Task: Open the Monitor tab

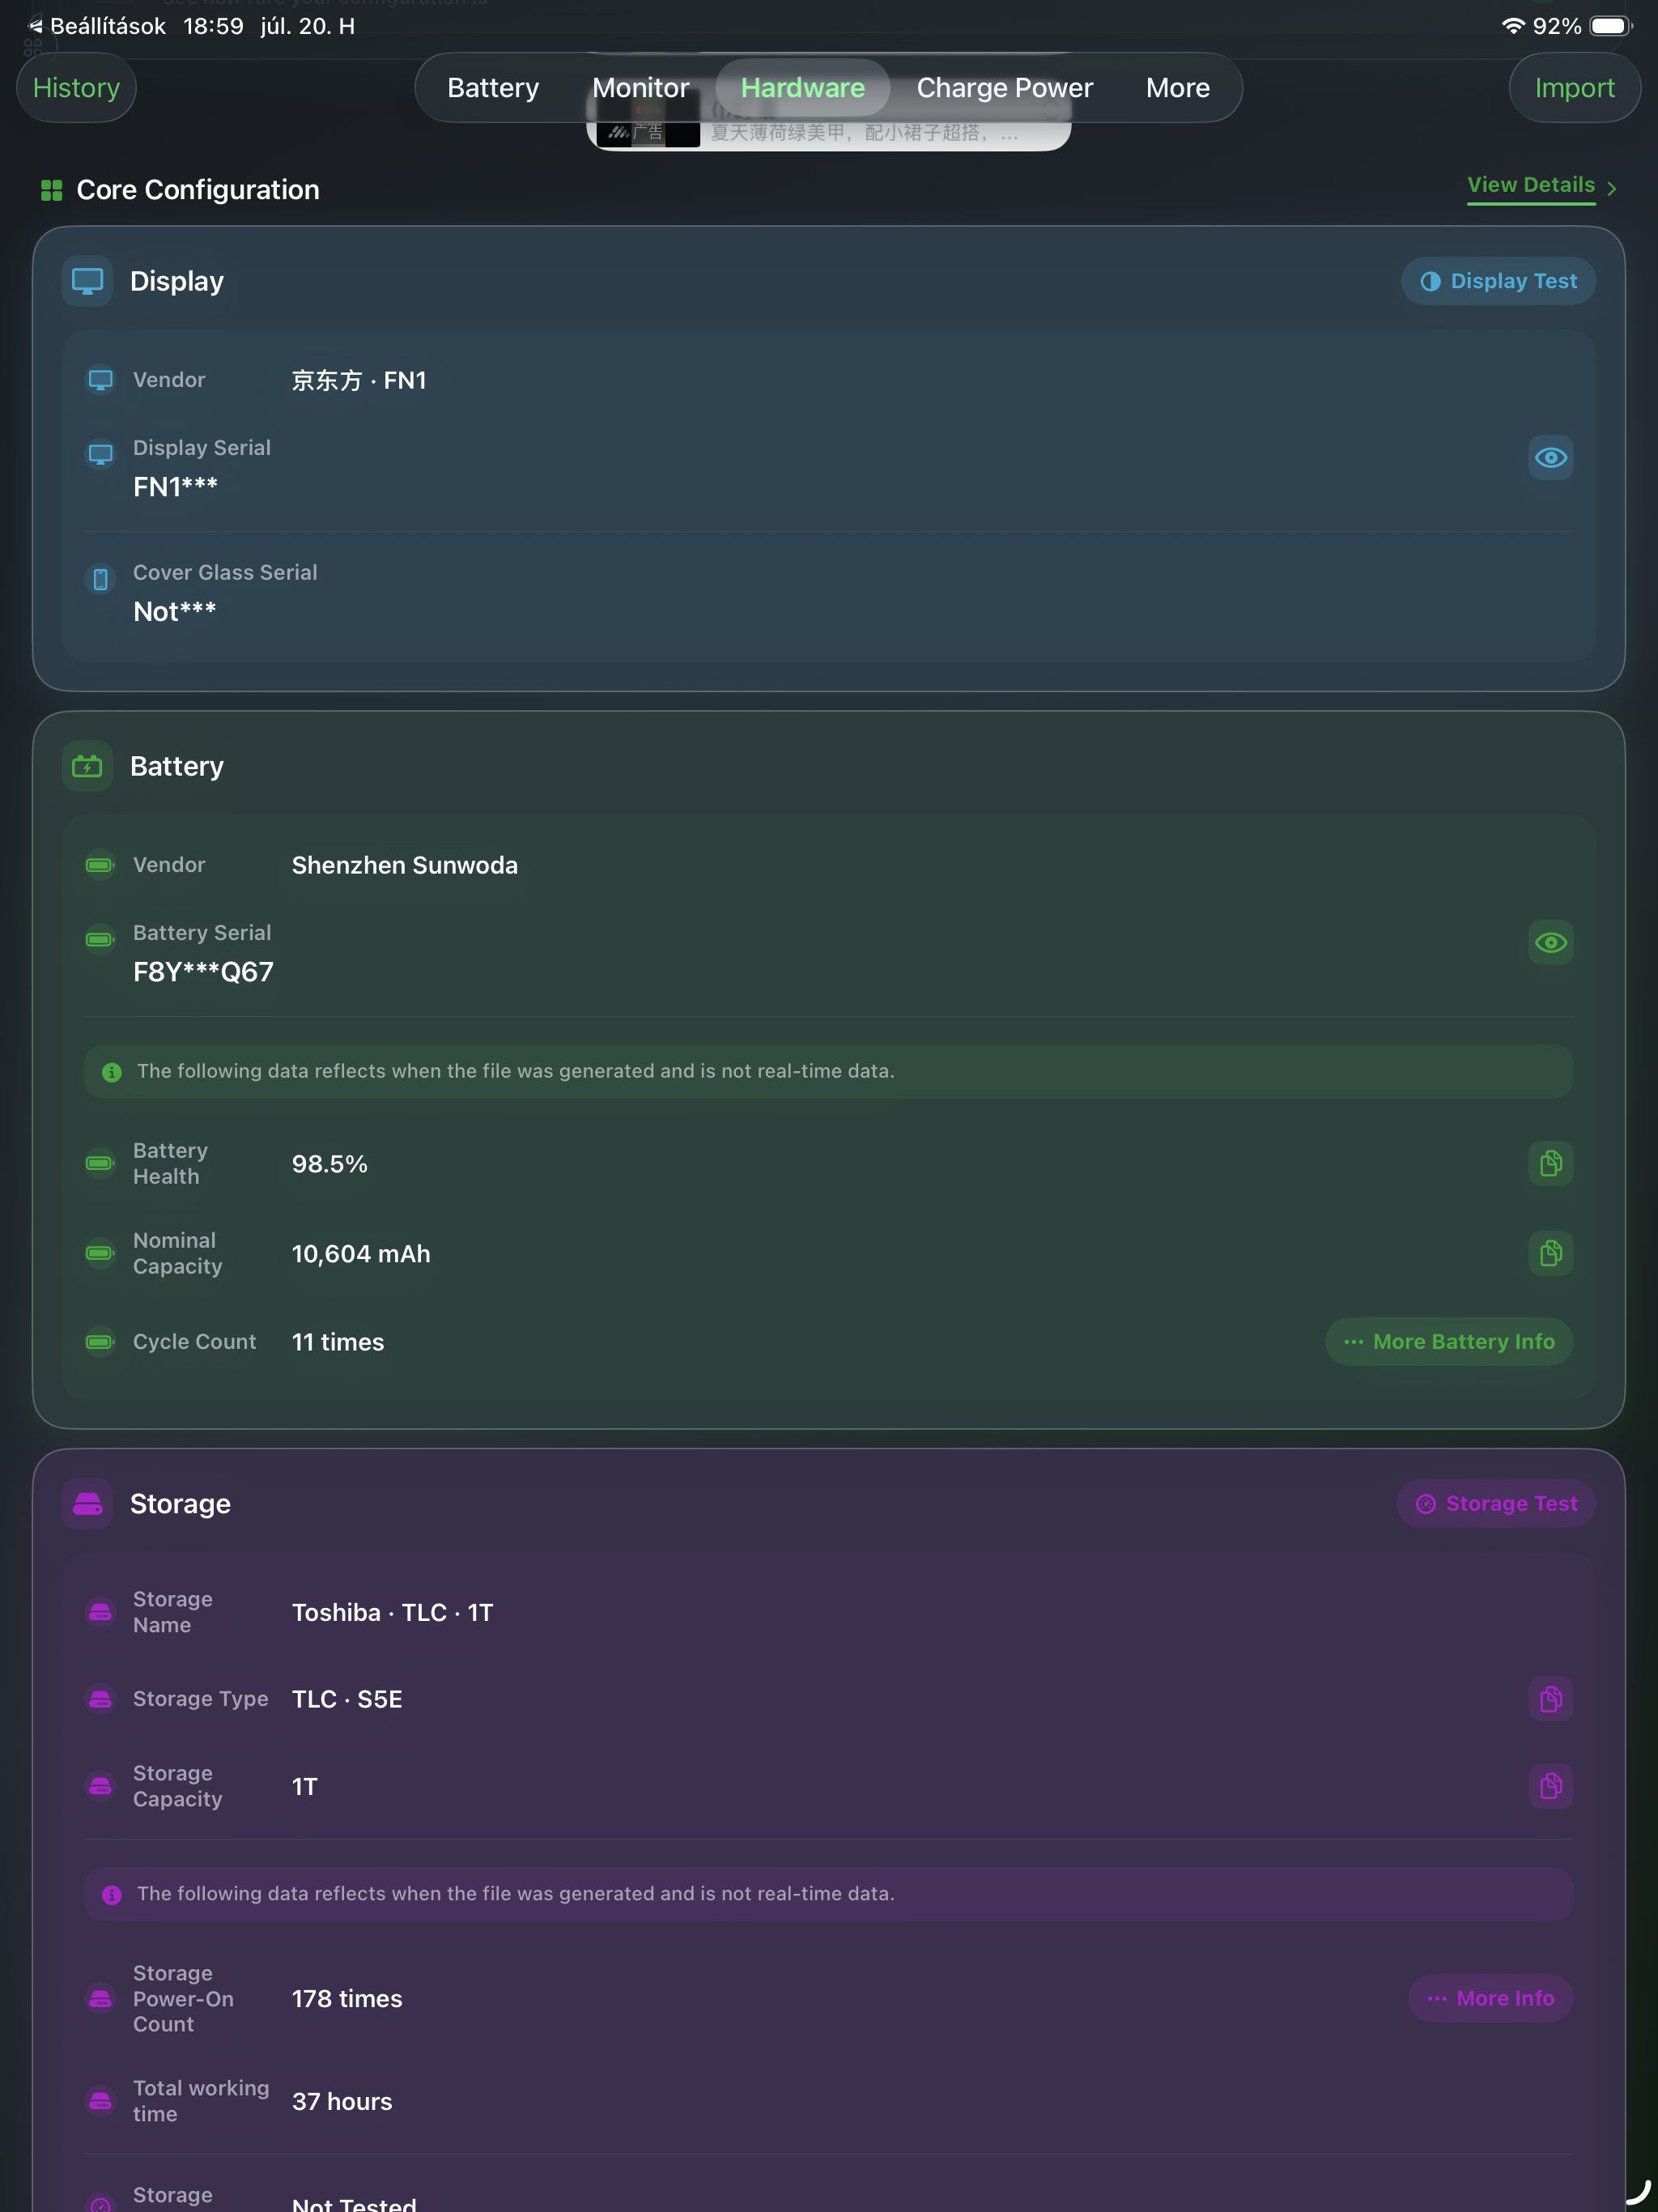Action: click(640, 88)
